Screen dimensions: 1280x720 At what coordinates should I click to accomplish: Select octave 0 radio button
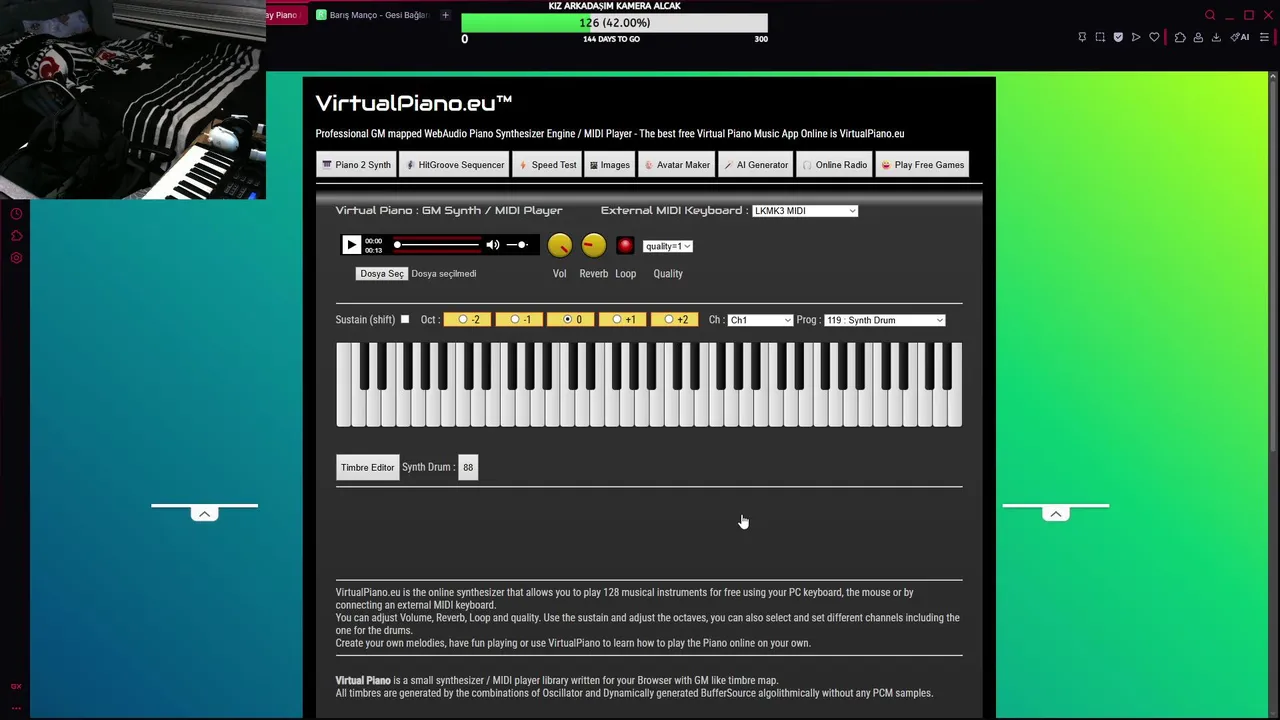(x=567, y=320)
